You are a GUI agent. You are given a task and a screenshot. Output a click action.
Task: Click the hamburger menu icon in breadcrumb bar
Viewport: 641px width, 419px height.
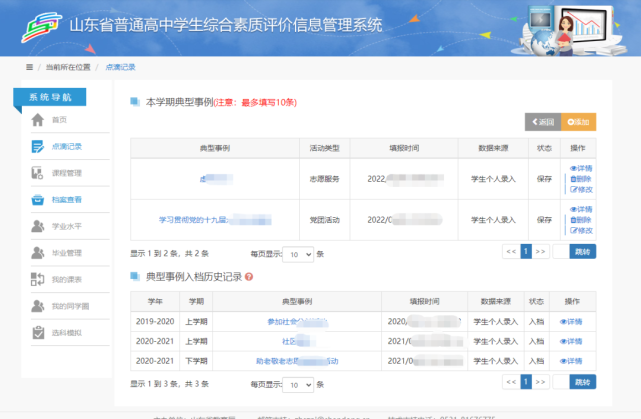[x=29, y=67]
